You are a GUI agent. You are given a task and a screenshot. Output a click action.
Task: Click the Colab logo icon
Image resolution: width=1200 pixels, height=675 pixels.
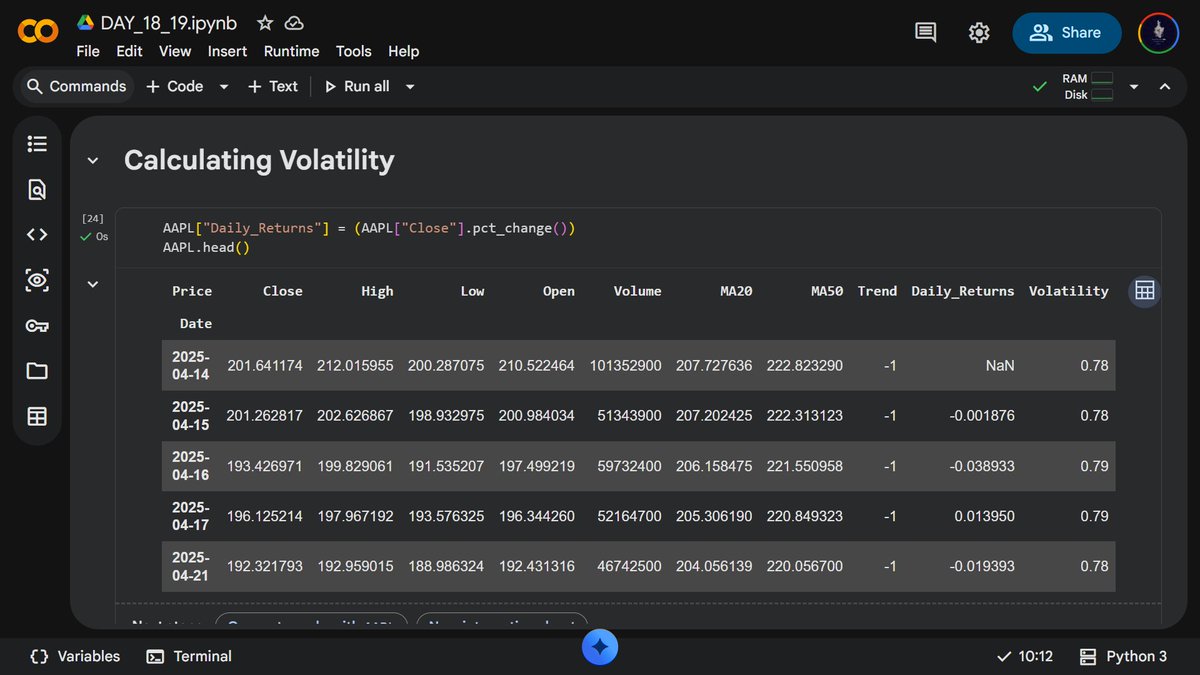(x=38, y=33)
